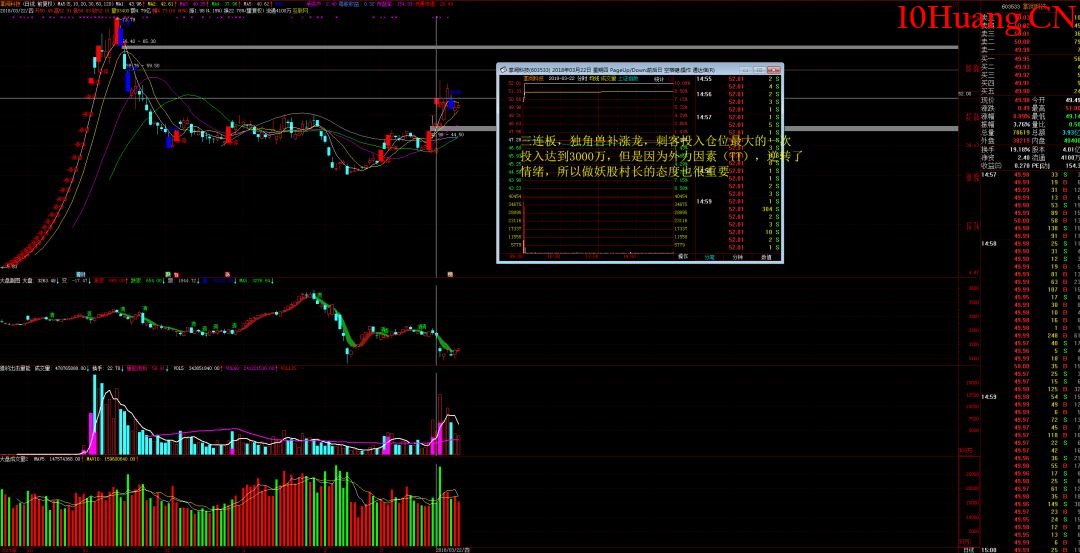Close the intraday popup window
Viewport: 1080px width, 553px height.
pyautogui.click(x=774, y=70)
